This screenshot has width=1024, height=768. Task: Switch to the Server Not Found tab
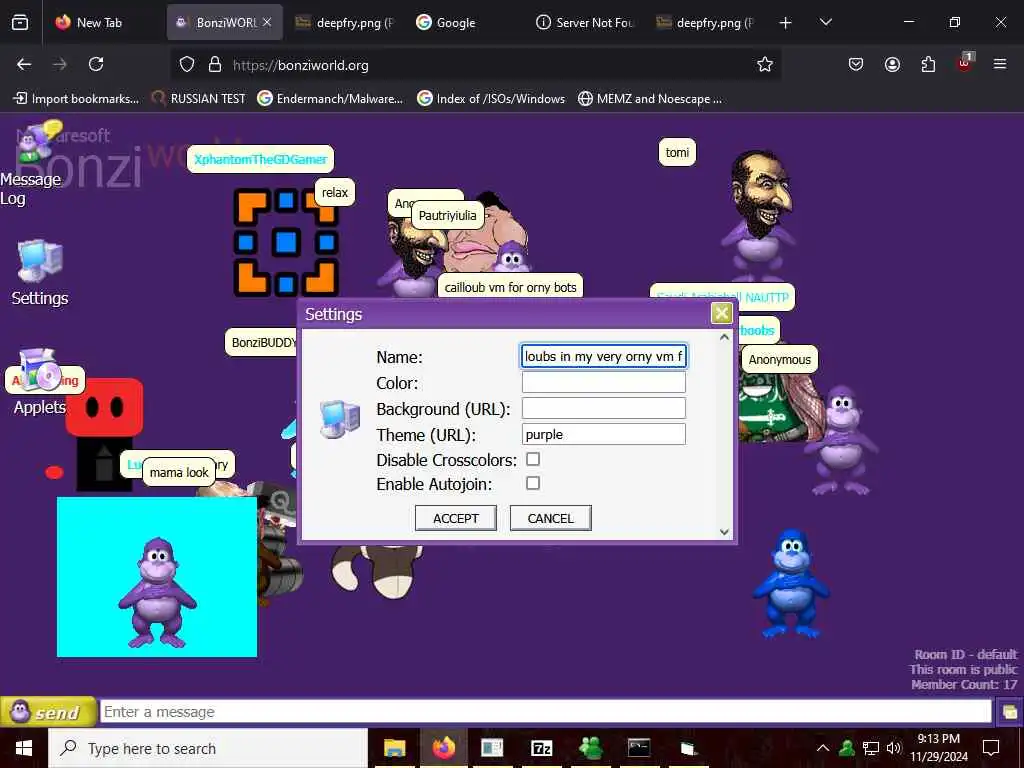click(x=584, y=23)
